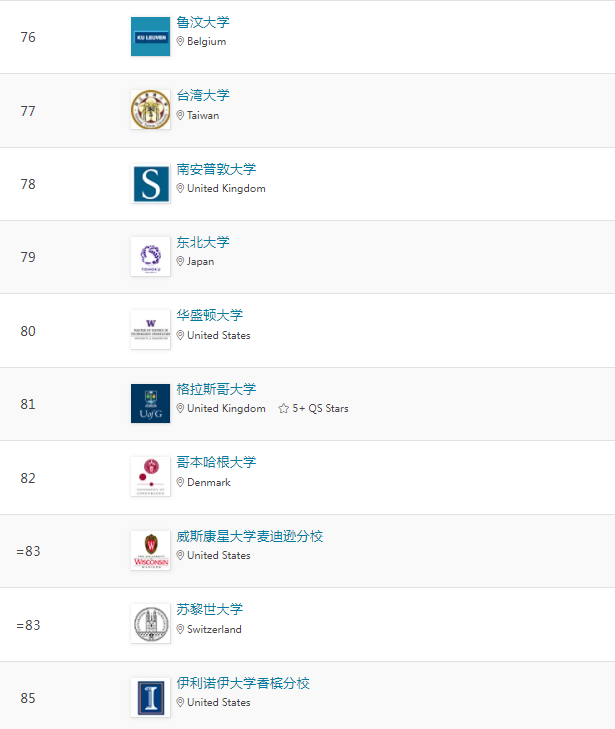Image resolution: width=615 pixels, height=729 pixels.
Task: Click the Illinois 'I' logo
Action: coord(150,698)
